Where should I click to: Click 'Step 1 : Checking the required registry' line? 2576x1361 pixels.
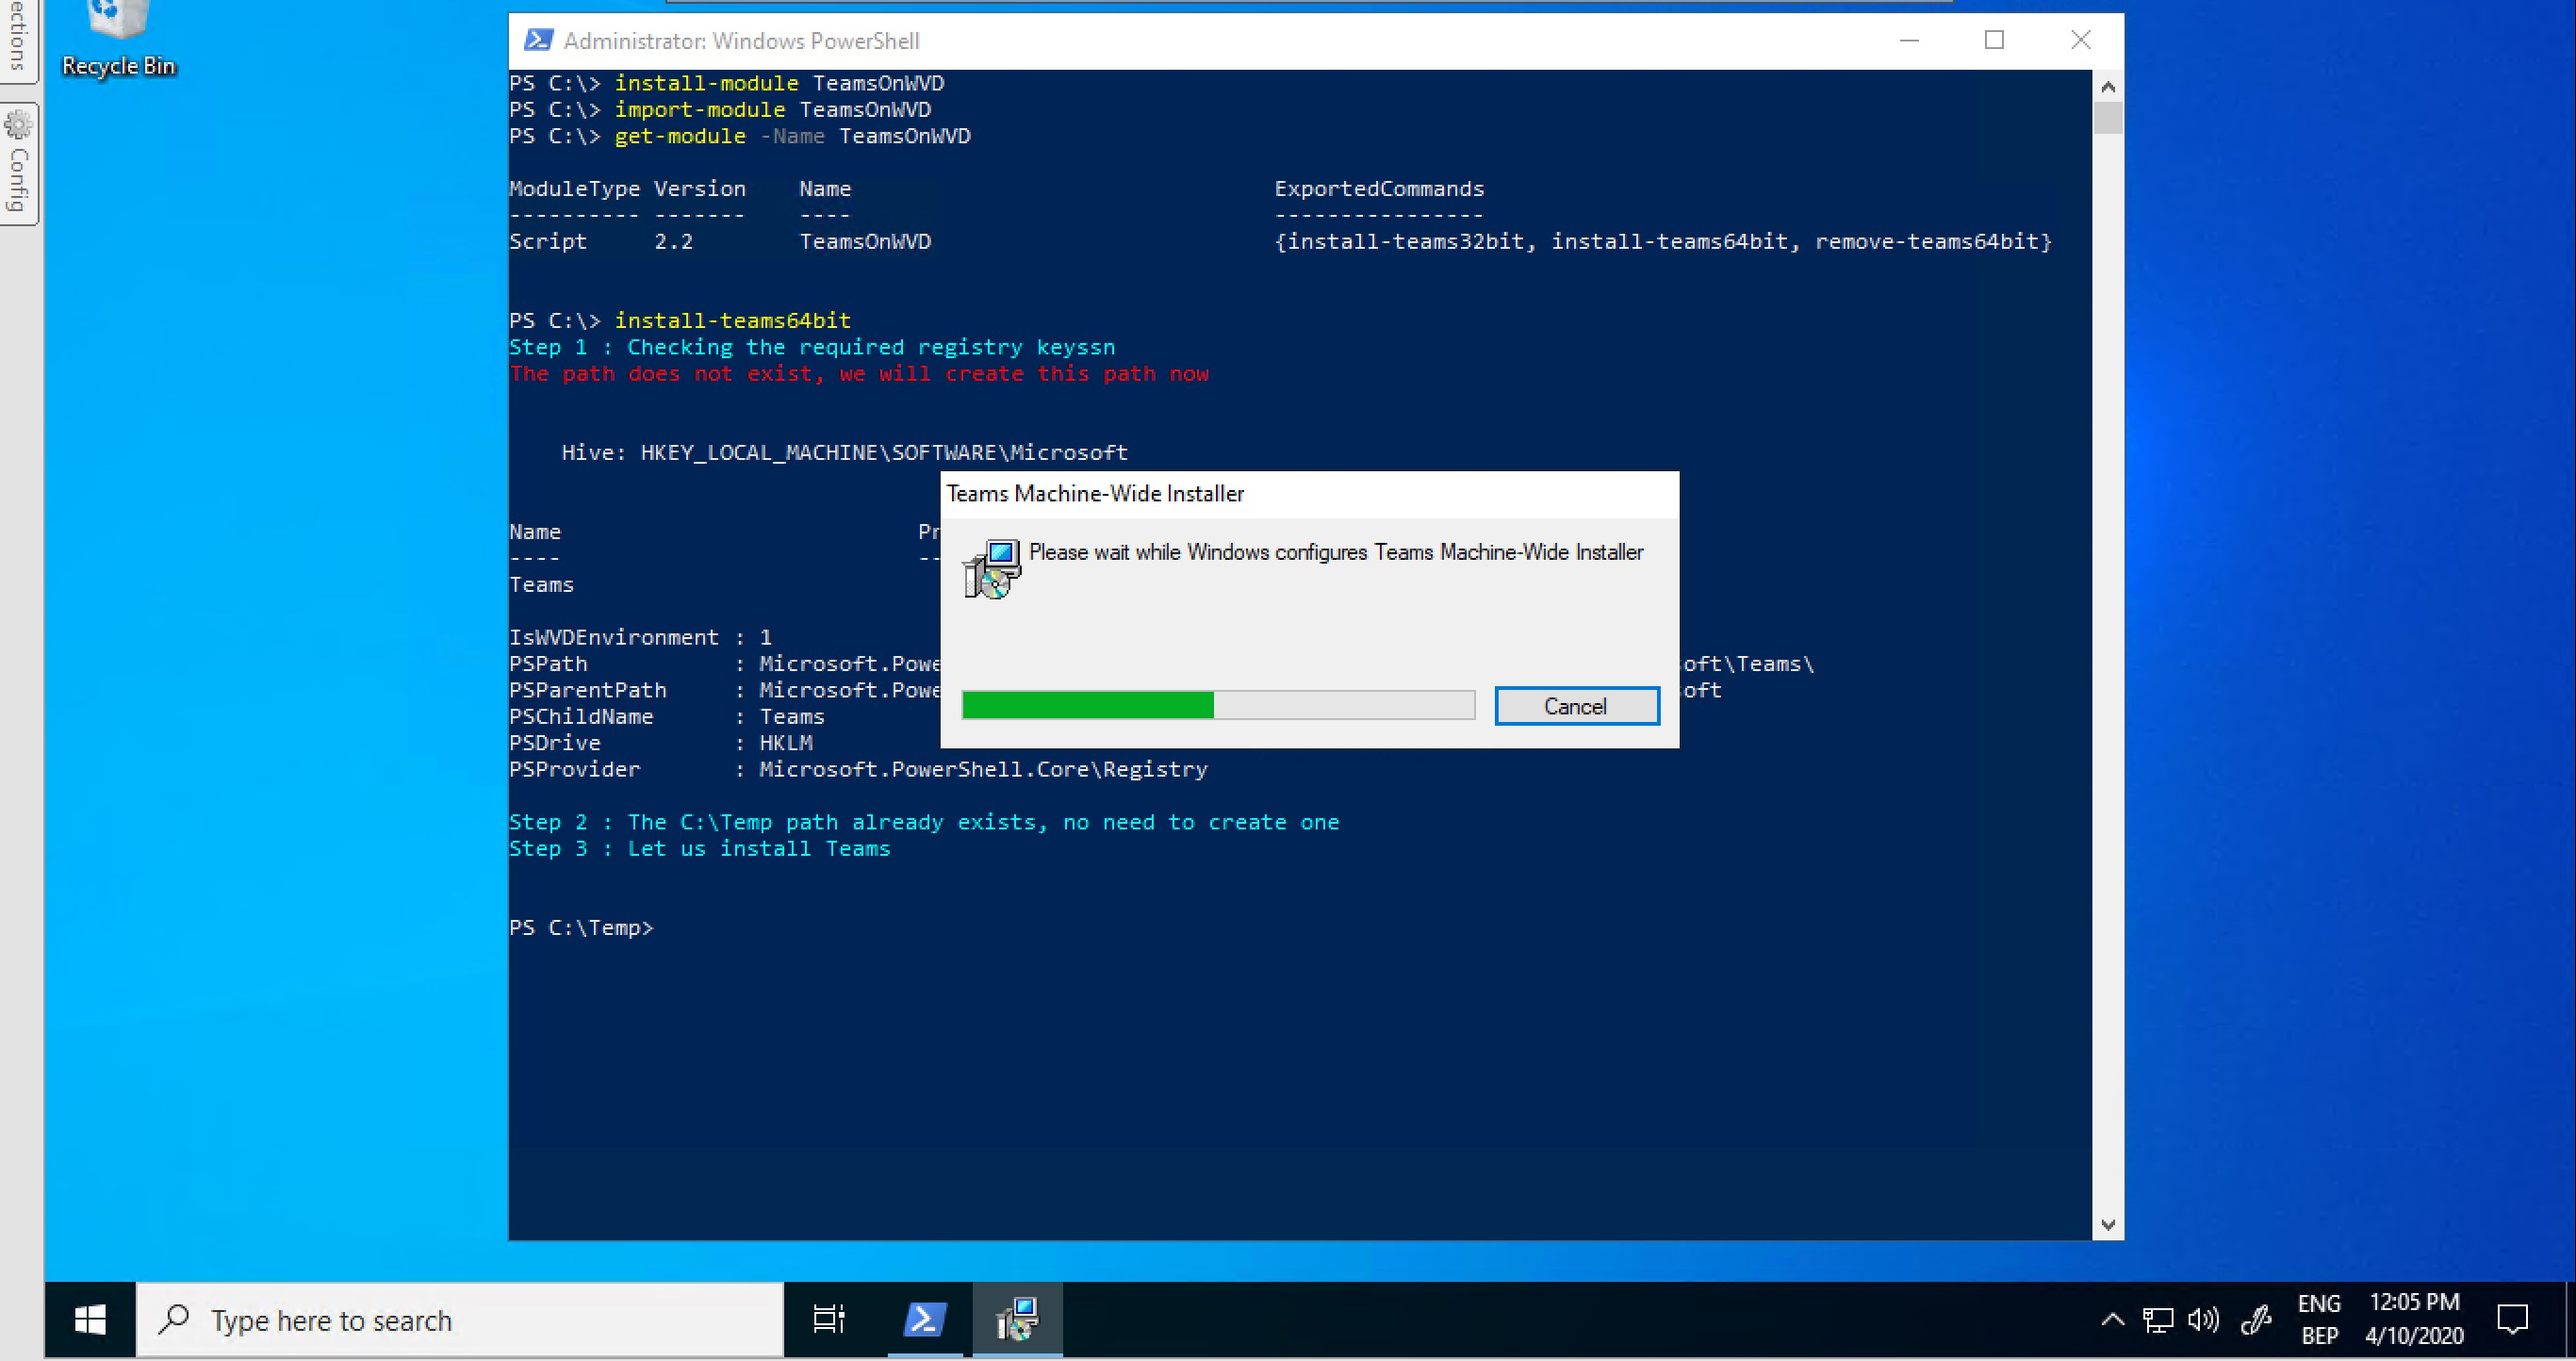812,347
